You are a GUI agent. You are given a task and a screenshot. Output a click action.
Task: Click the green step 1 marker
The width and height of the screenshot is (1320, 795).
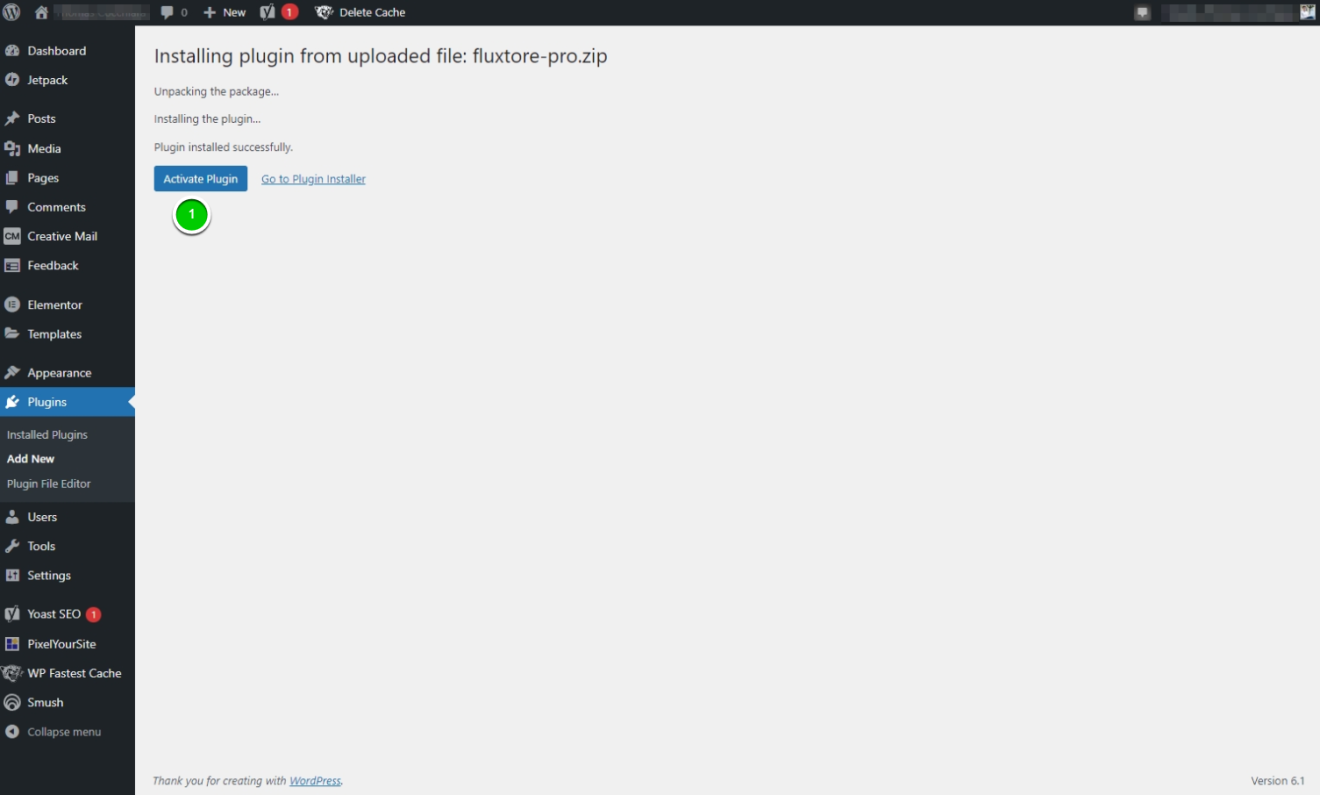tap(191, 214)
